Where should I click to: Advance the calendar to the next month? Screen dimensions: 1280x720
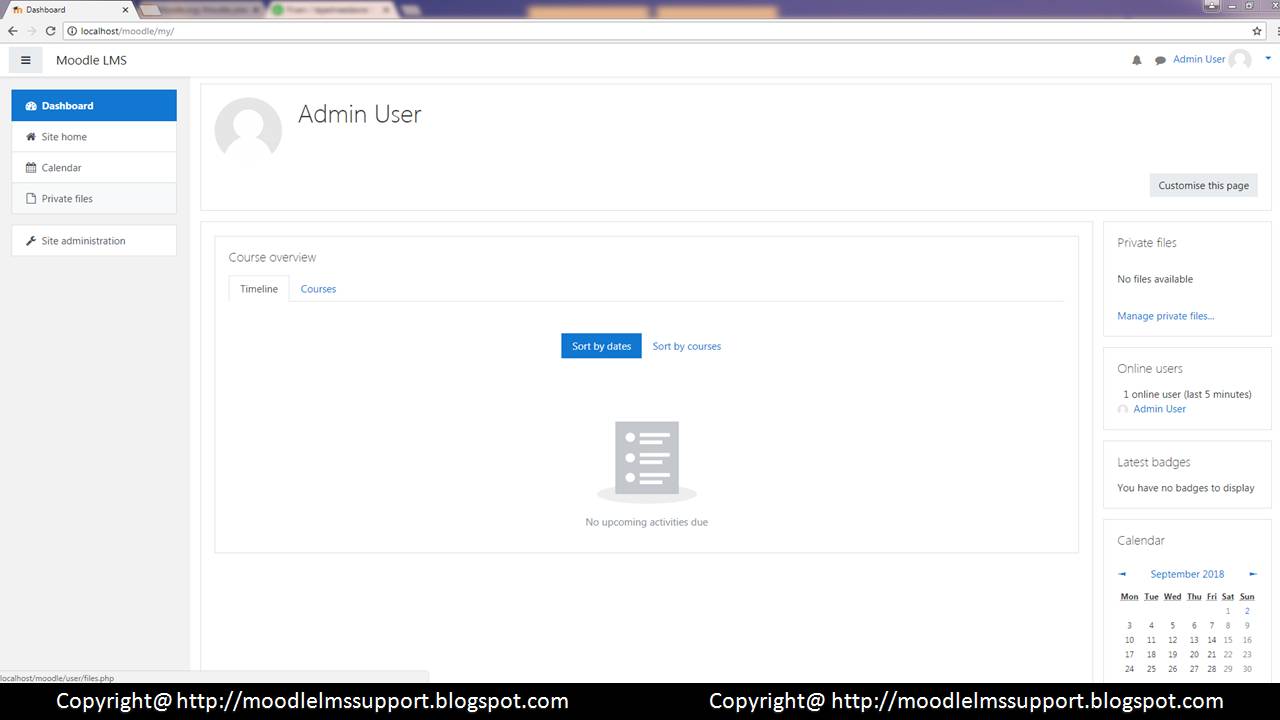pos(1253,573)
